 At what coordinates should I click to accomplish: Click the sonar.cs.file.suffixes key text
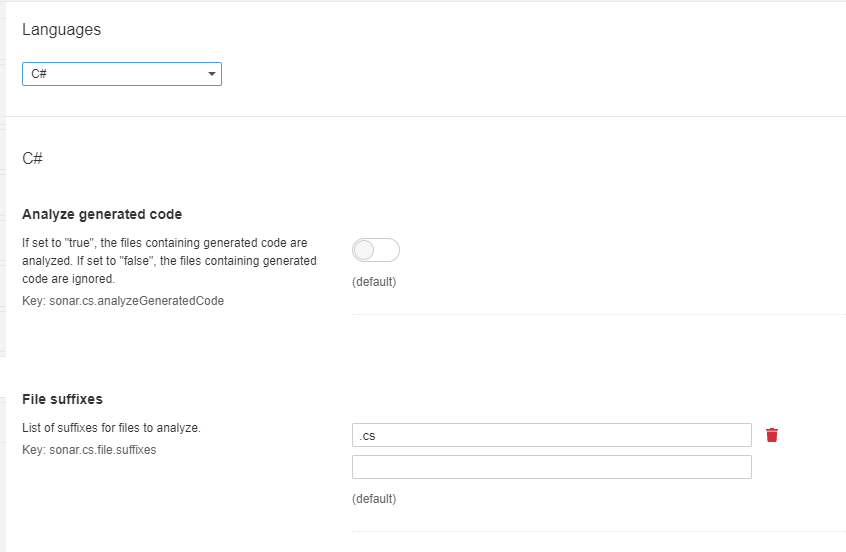(89, 450)
